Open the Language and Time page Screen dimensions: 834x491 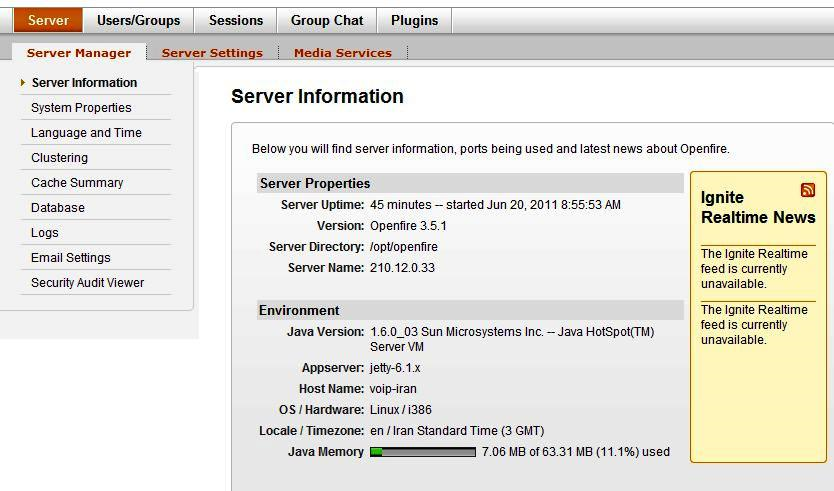[x=86, y=132]
